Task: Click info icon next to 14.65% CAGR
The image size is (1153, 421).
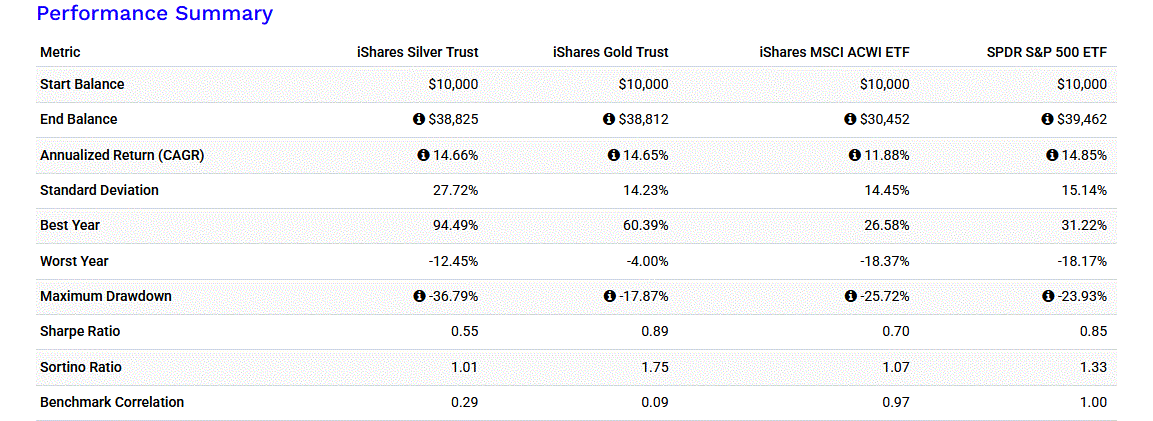Action: 613,155
